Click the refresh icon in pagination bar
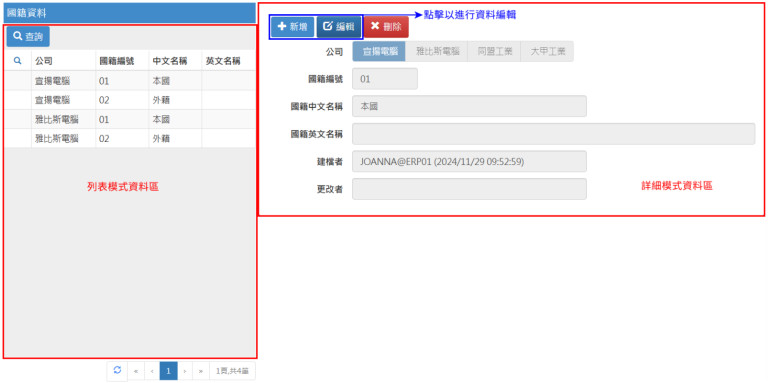This screenshot has width=768, height=383. pyautogui.click(x=117, y=371)
